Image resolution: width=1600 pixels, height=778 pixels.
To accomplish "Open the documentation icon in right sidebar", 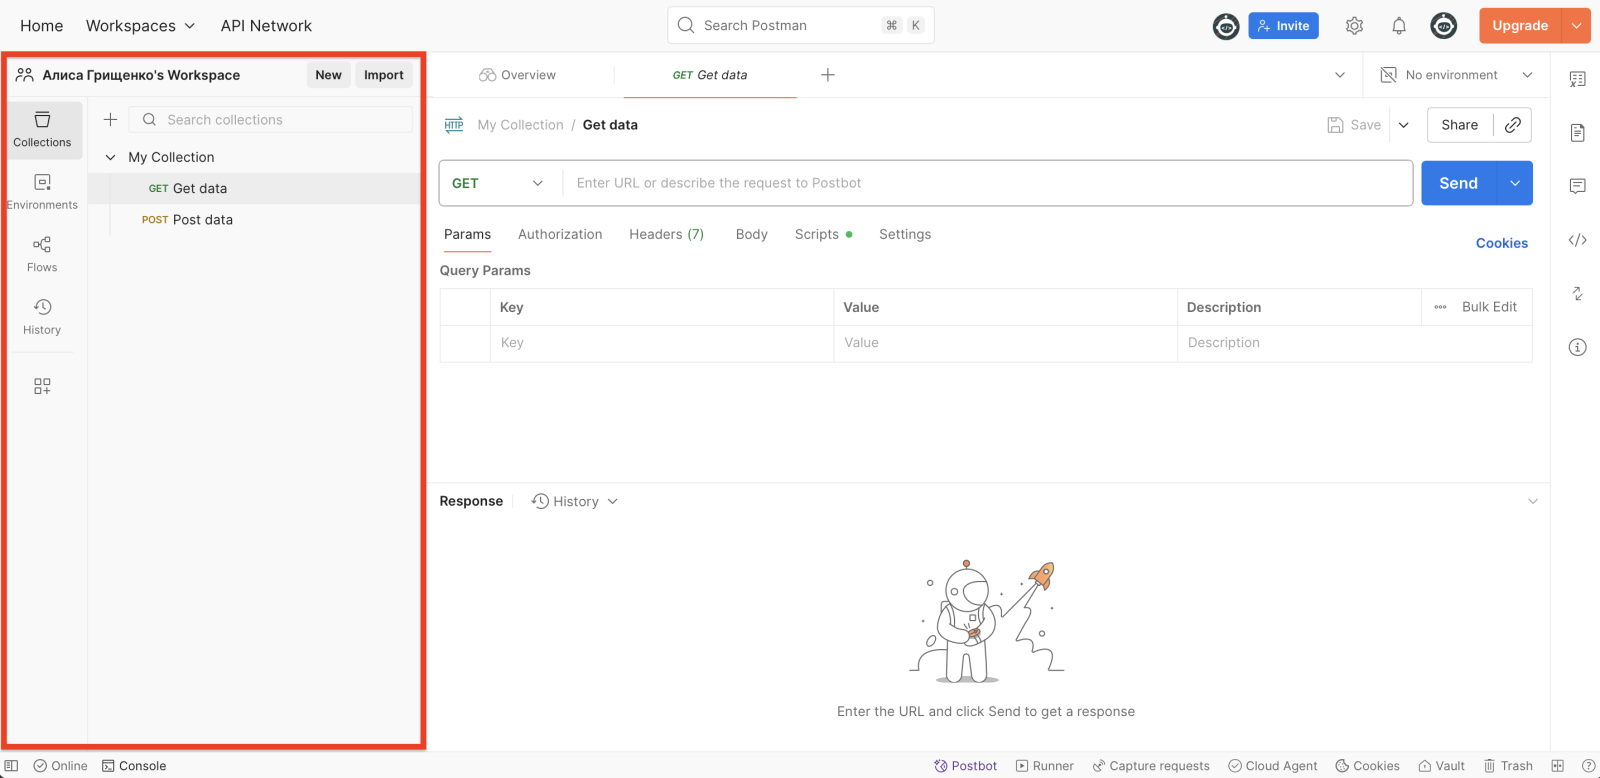I will [1577, 133].
